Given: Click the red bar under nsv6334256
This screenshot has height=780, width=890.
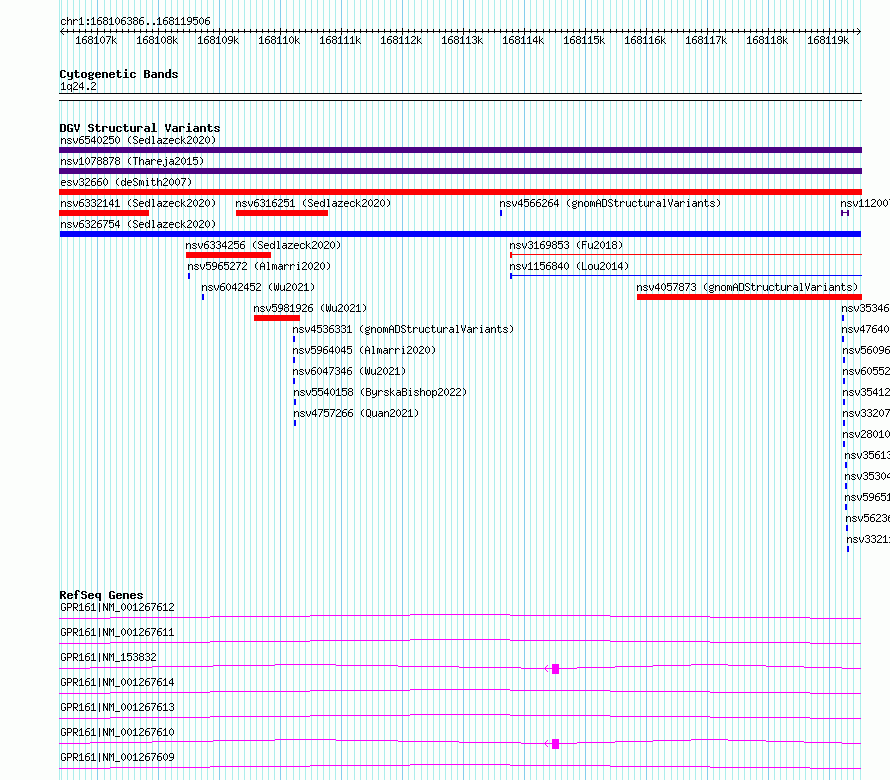Looking at the screenshot, I should pos(228,255).
